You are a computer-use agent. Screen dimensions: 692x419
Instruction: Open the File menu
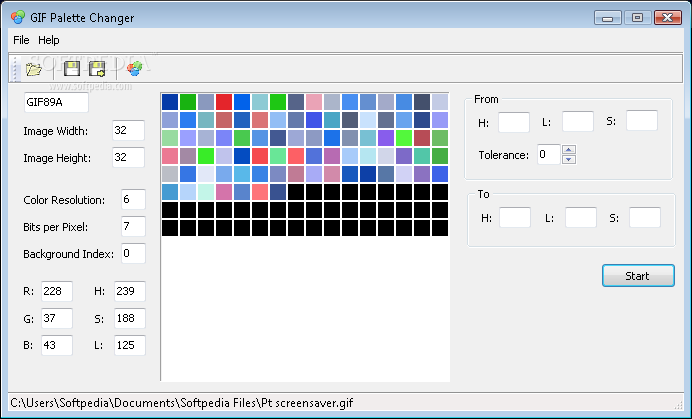tap(21, 40)
